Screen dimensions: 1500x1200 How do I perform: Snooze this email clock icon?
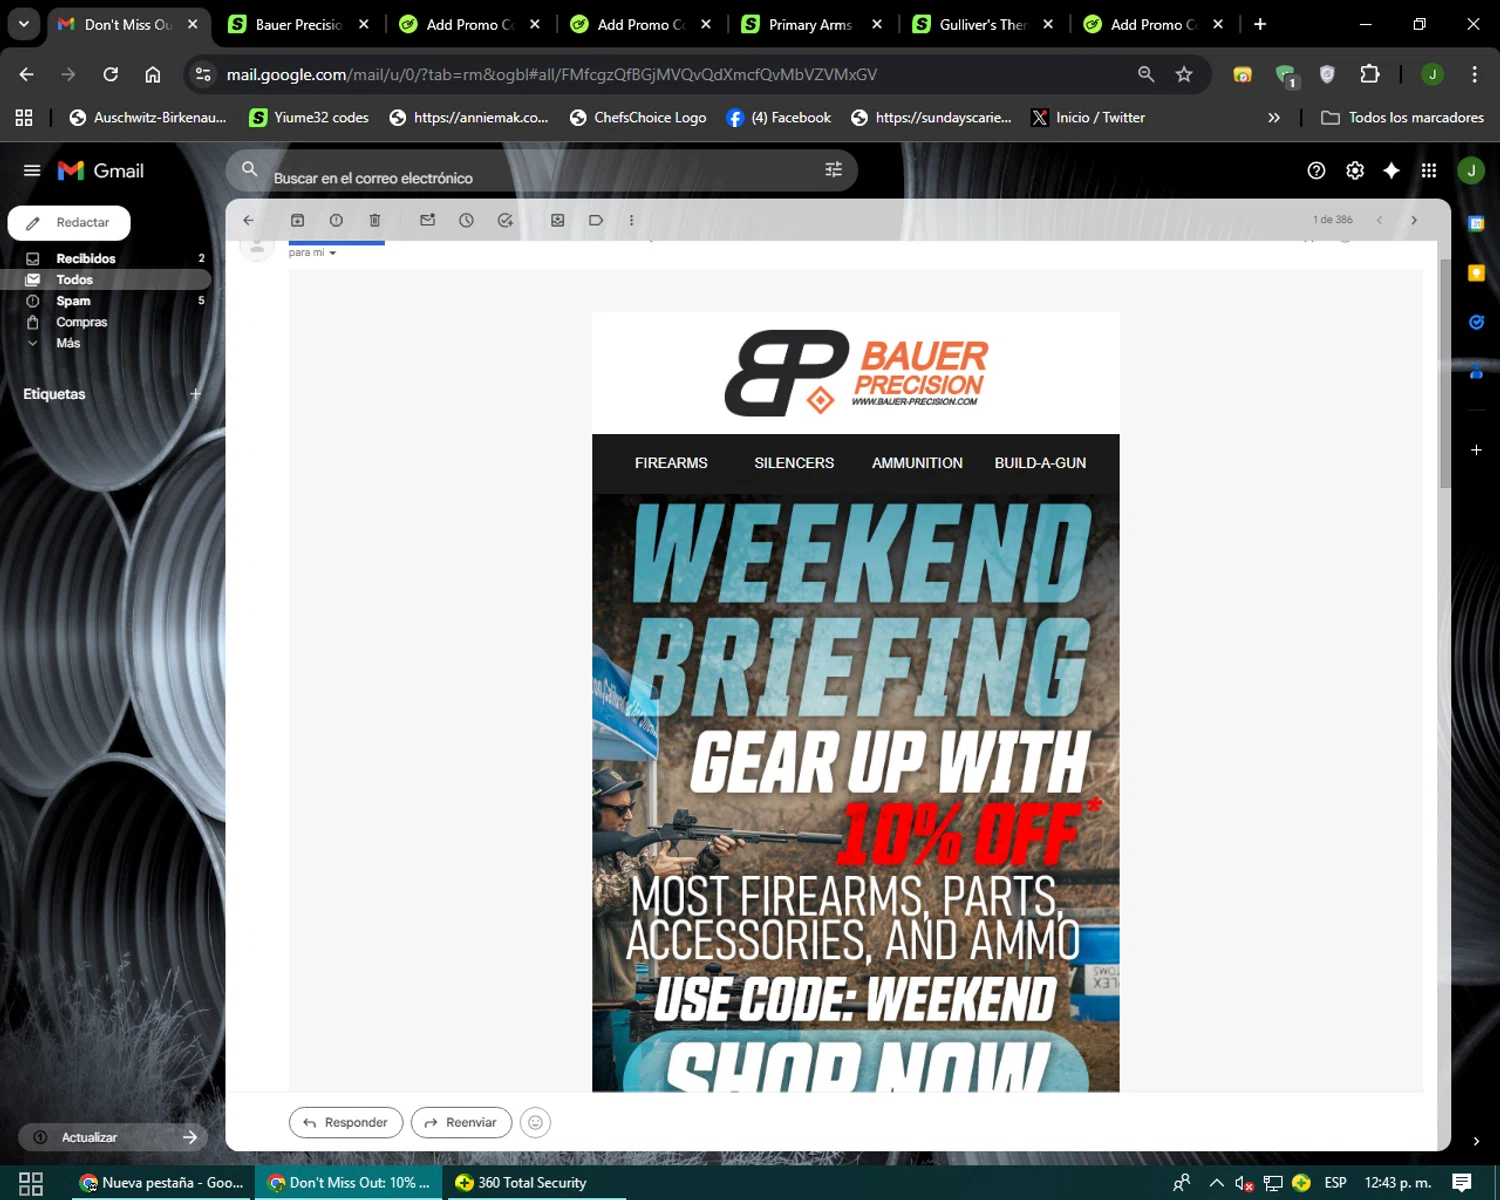tap(466, 220)
